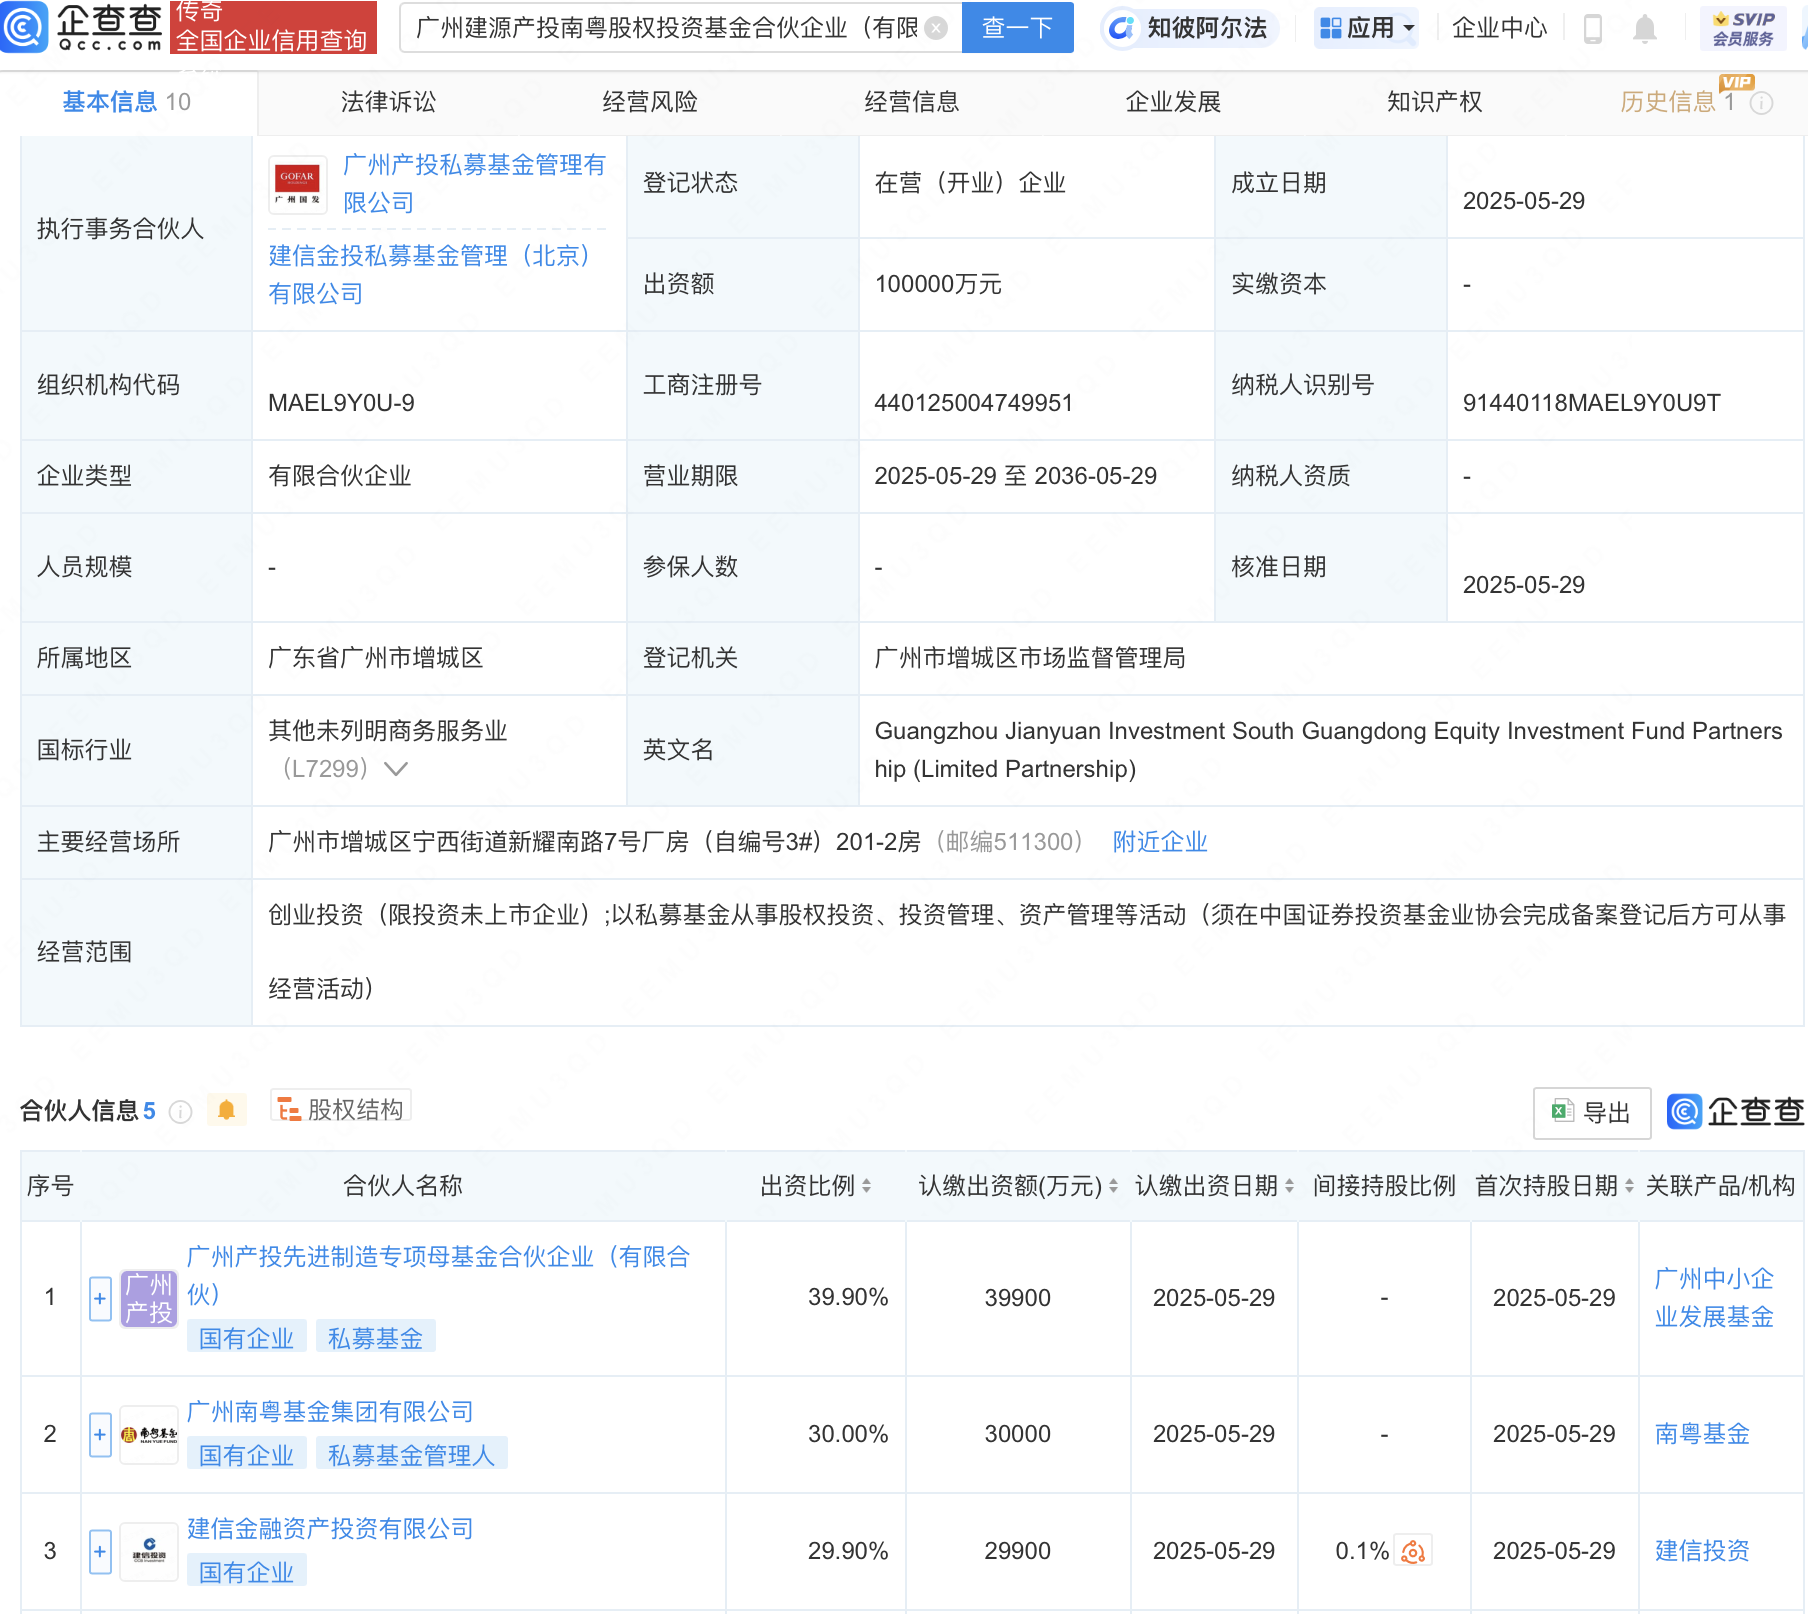Screen dimensions: 1808x1614
Task: Open 历史信息 VIP tab
Action: pos(1677,102)
